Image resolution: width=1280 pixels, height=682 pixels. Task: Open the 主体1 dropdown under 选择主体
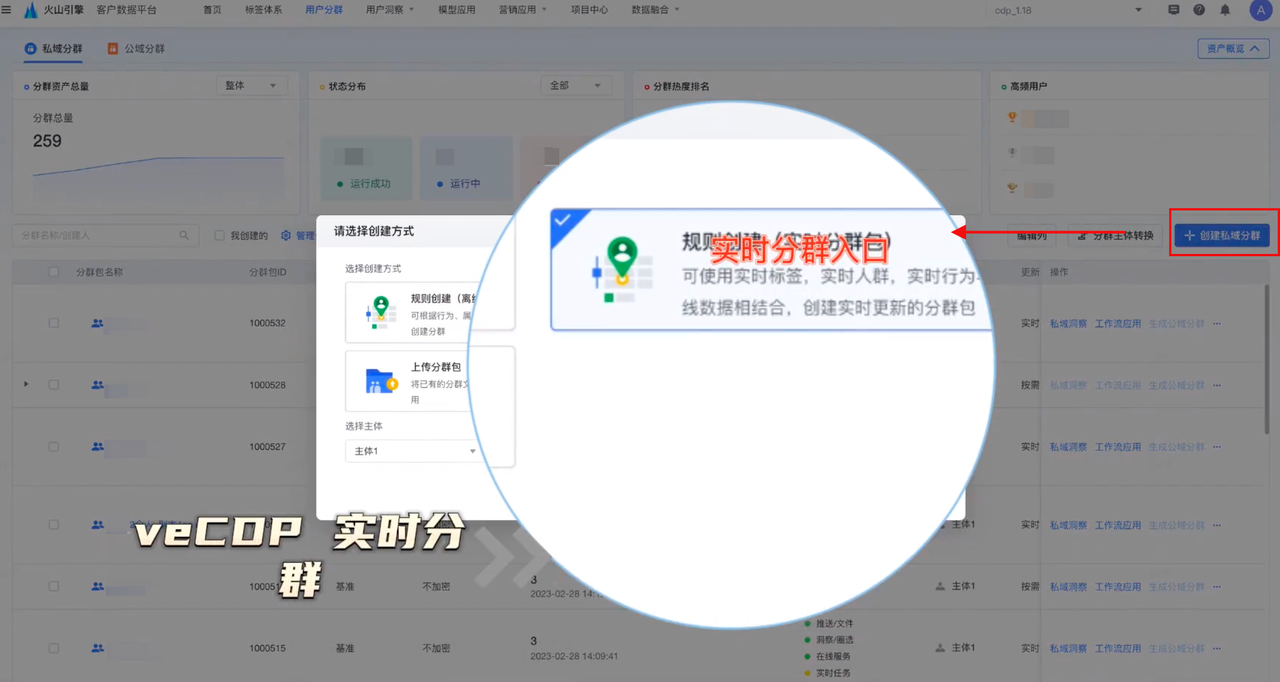point(414,451)
